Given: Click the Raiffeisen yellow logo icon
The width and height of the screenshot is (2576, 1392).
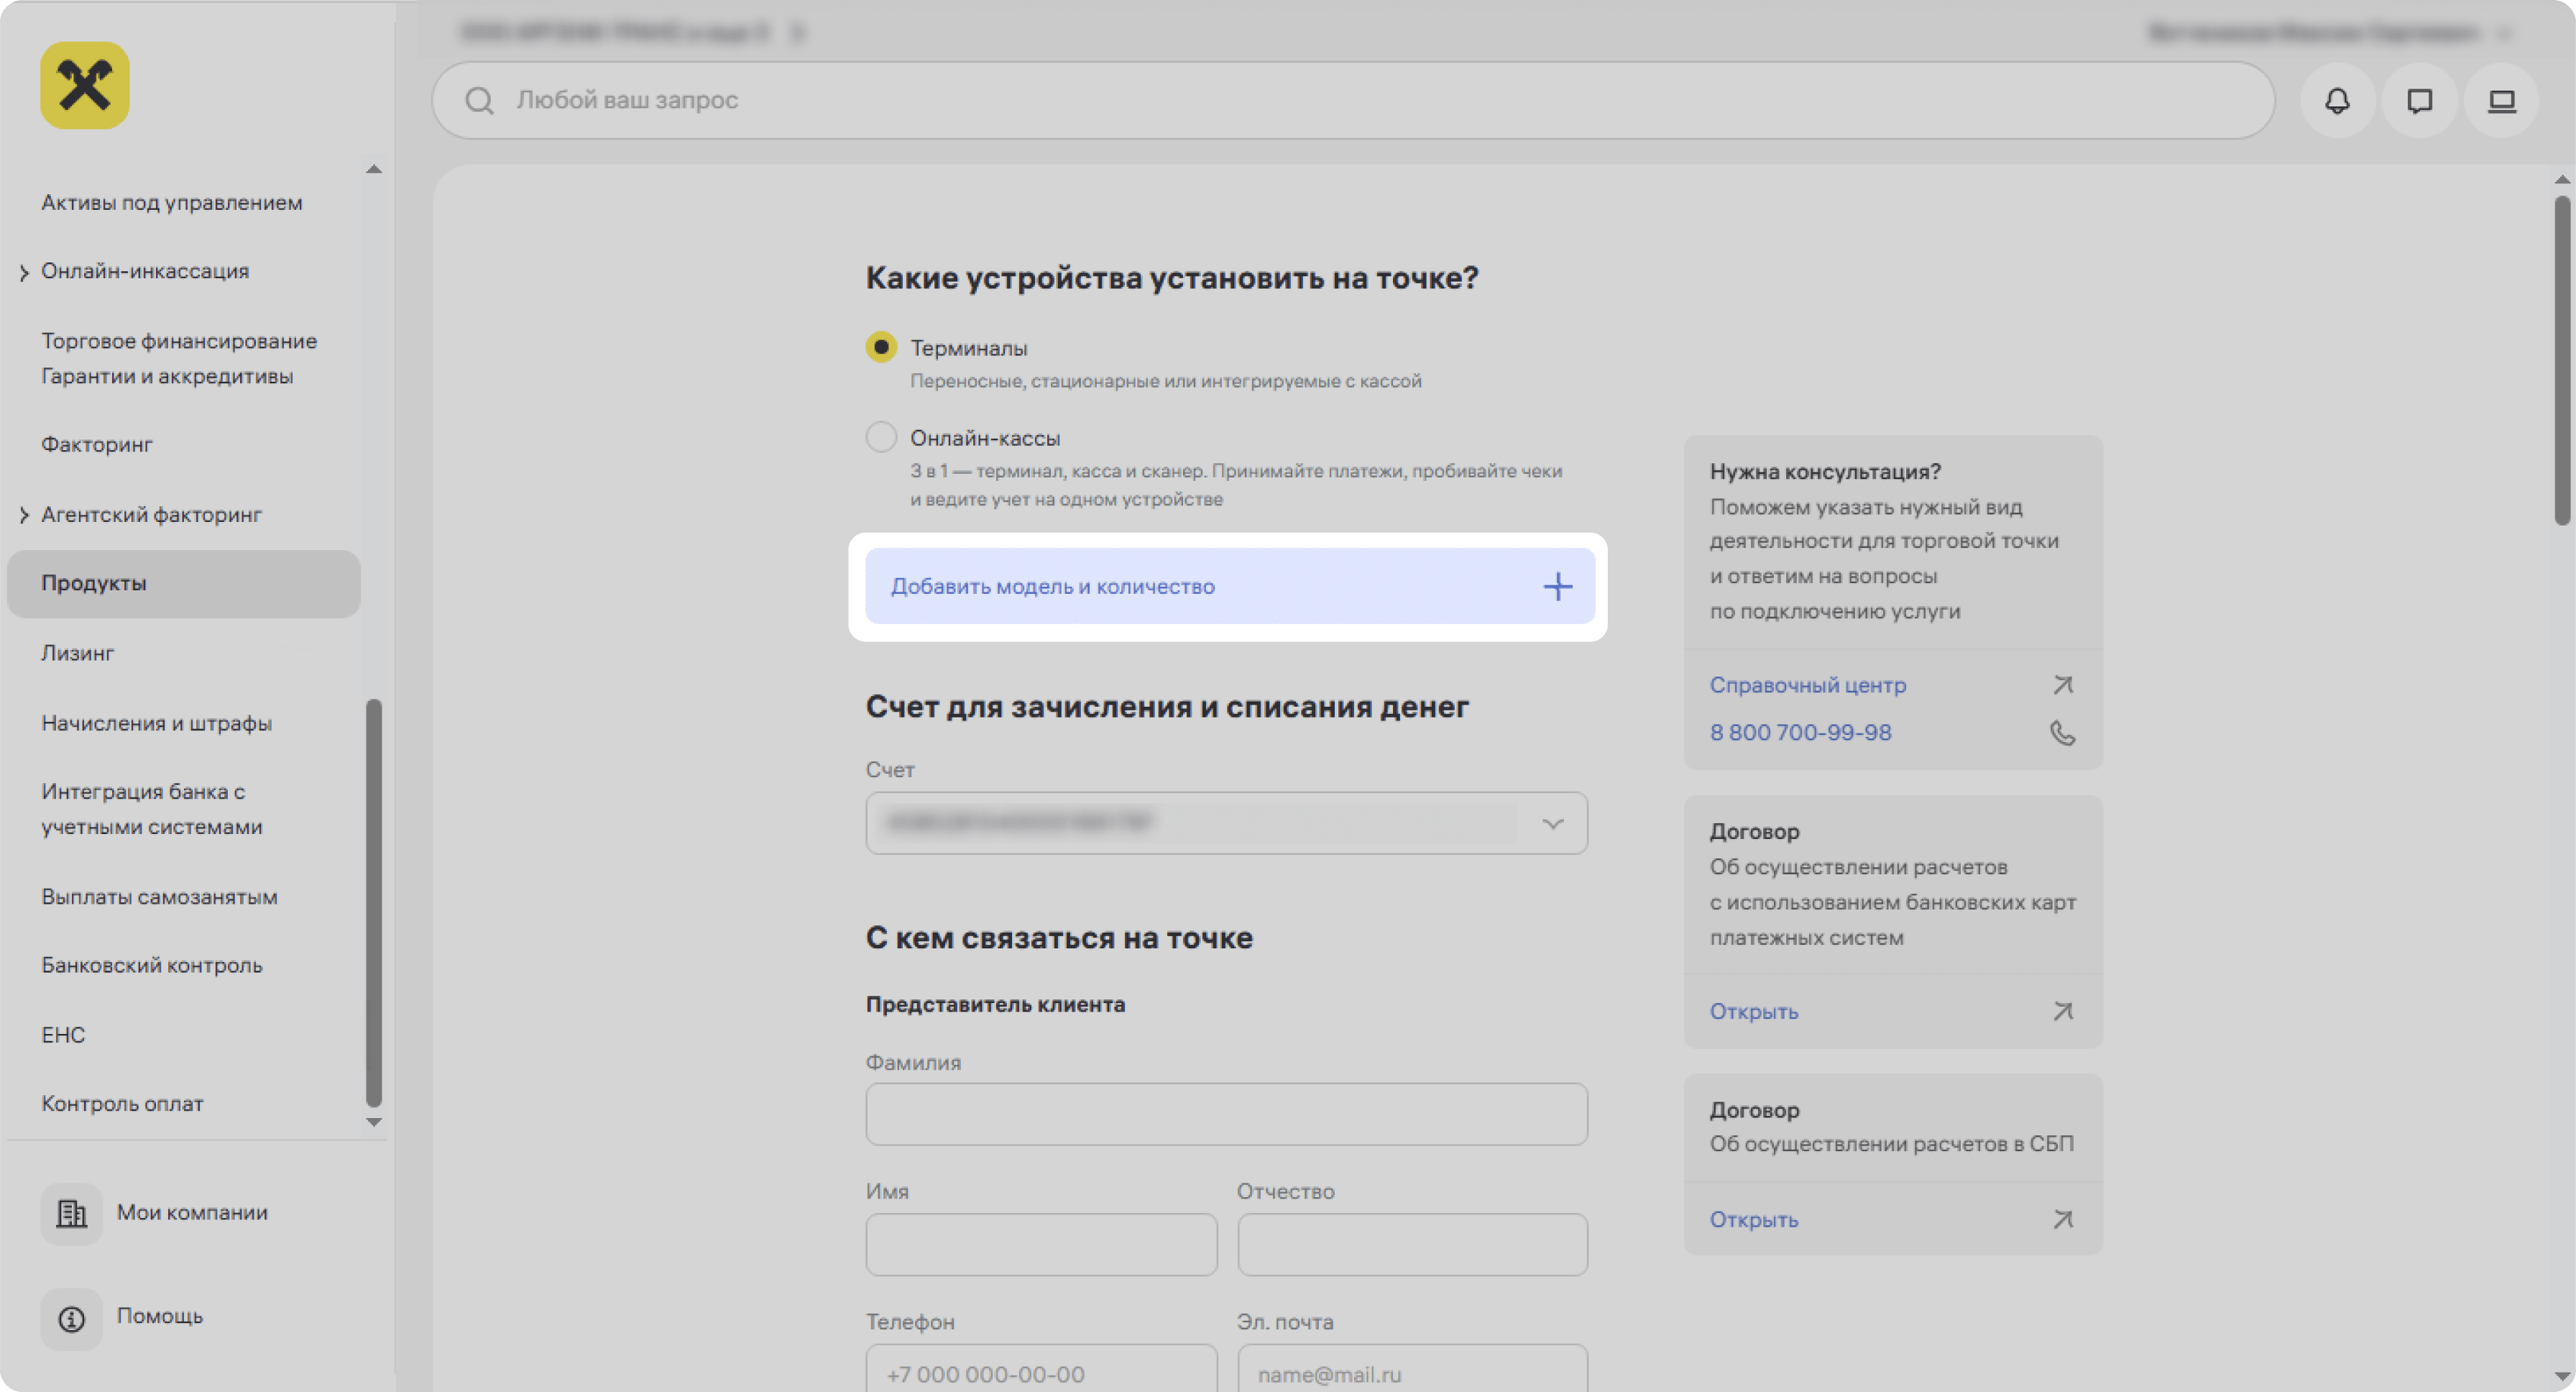Looking at the screenshot, I should 85,85.
